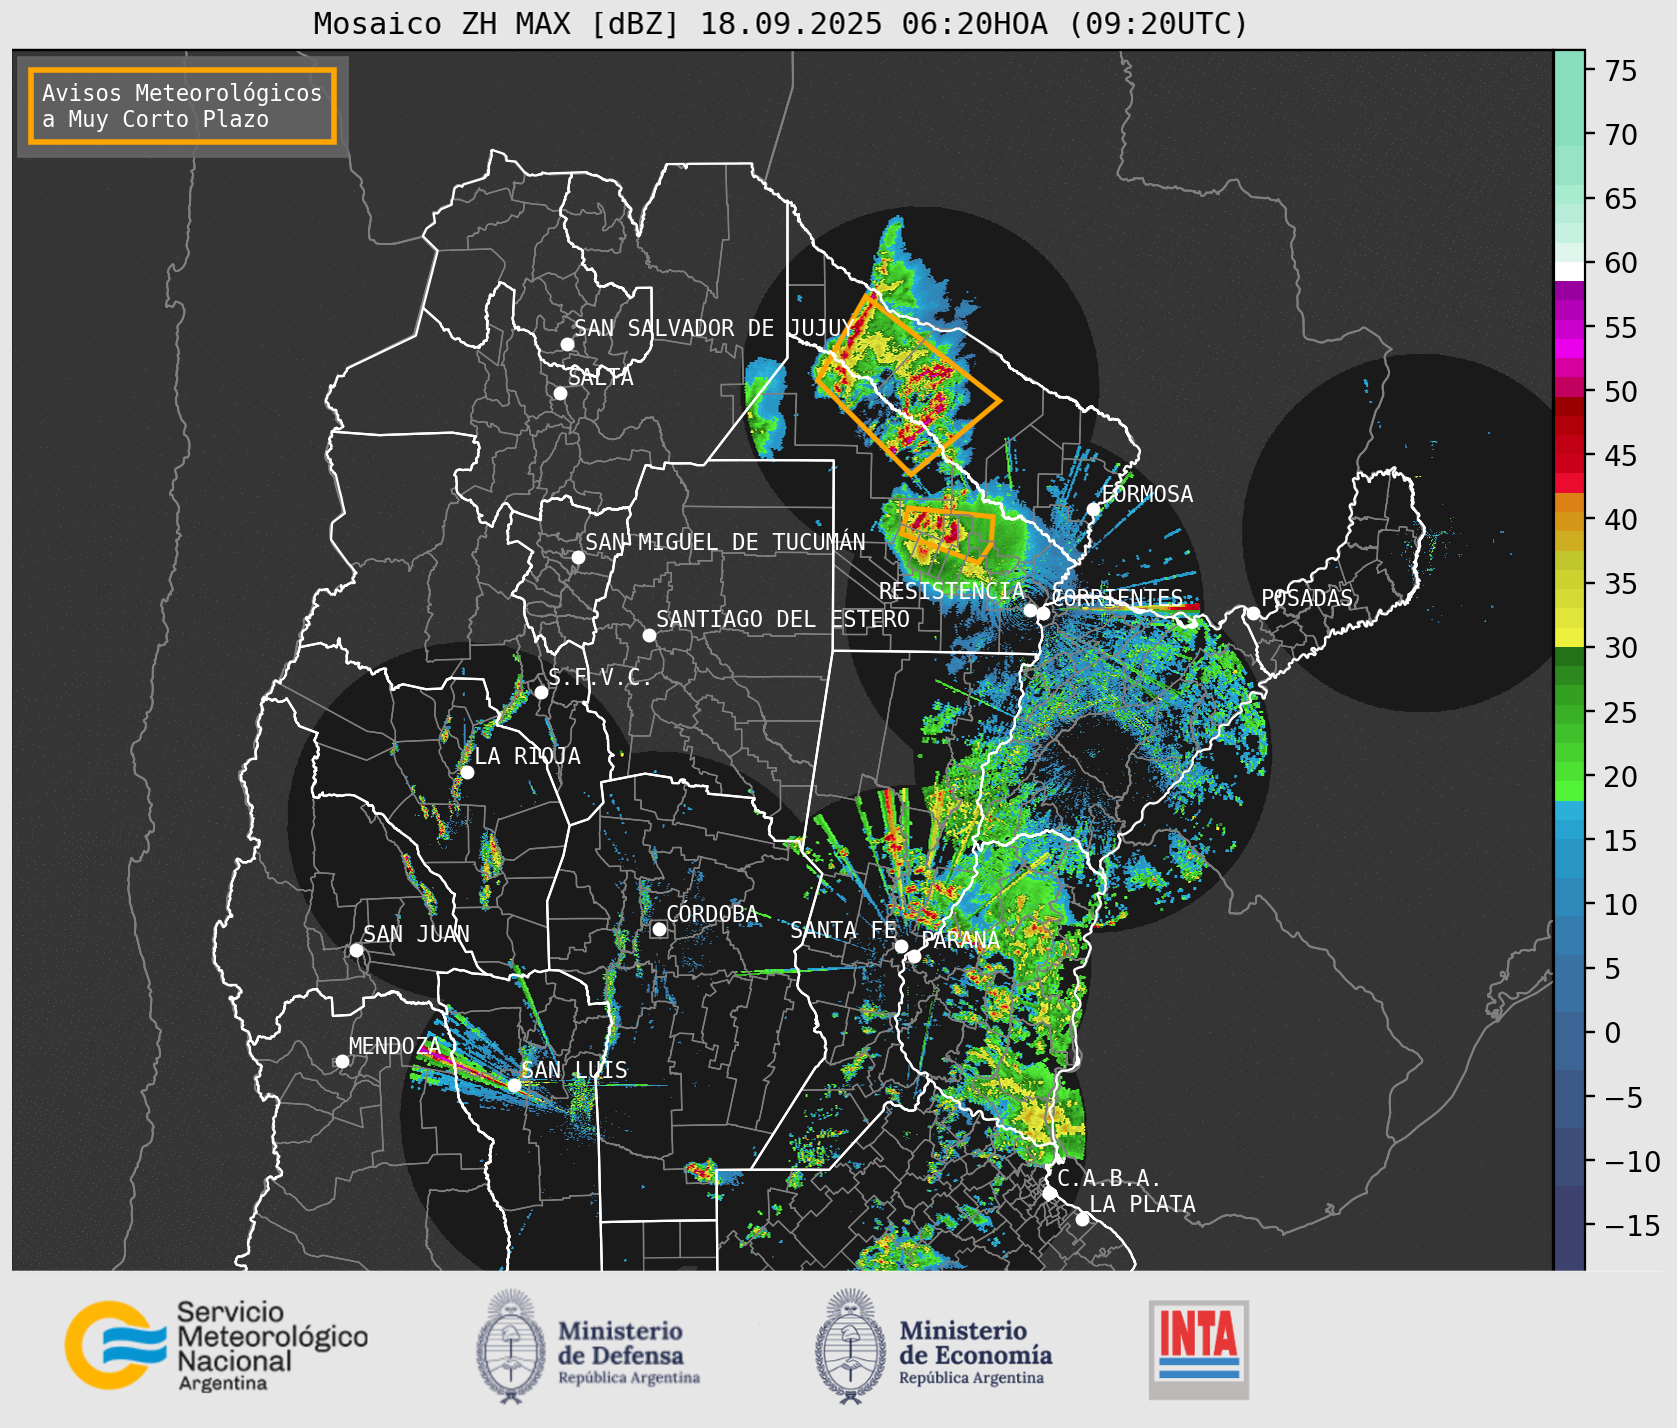
Task: Click the SAN SALVADOR DE JUJUY city marker dot
Action: (567, 344)
